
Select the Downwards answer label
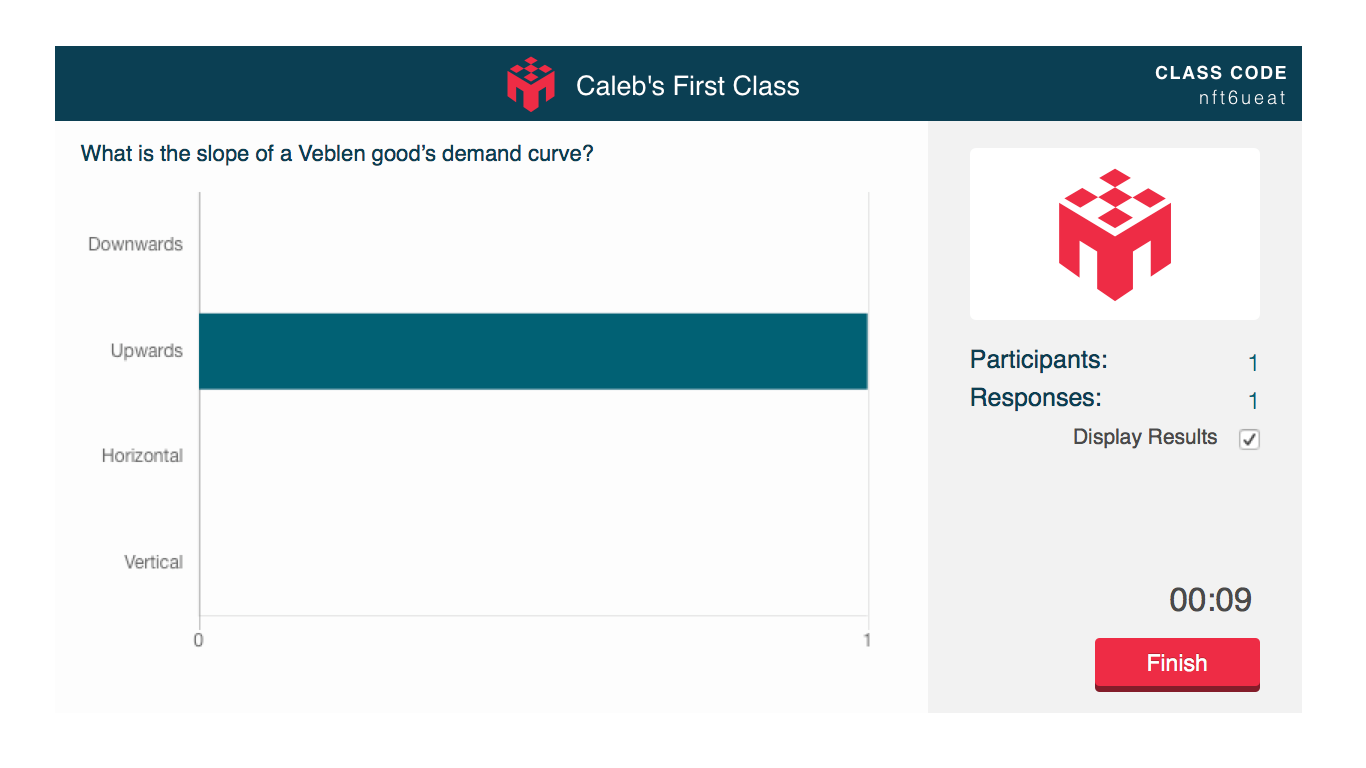click(x=135, y=244)
